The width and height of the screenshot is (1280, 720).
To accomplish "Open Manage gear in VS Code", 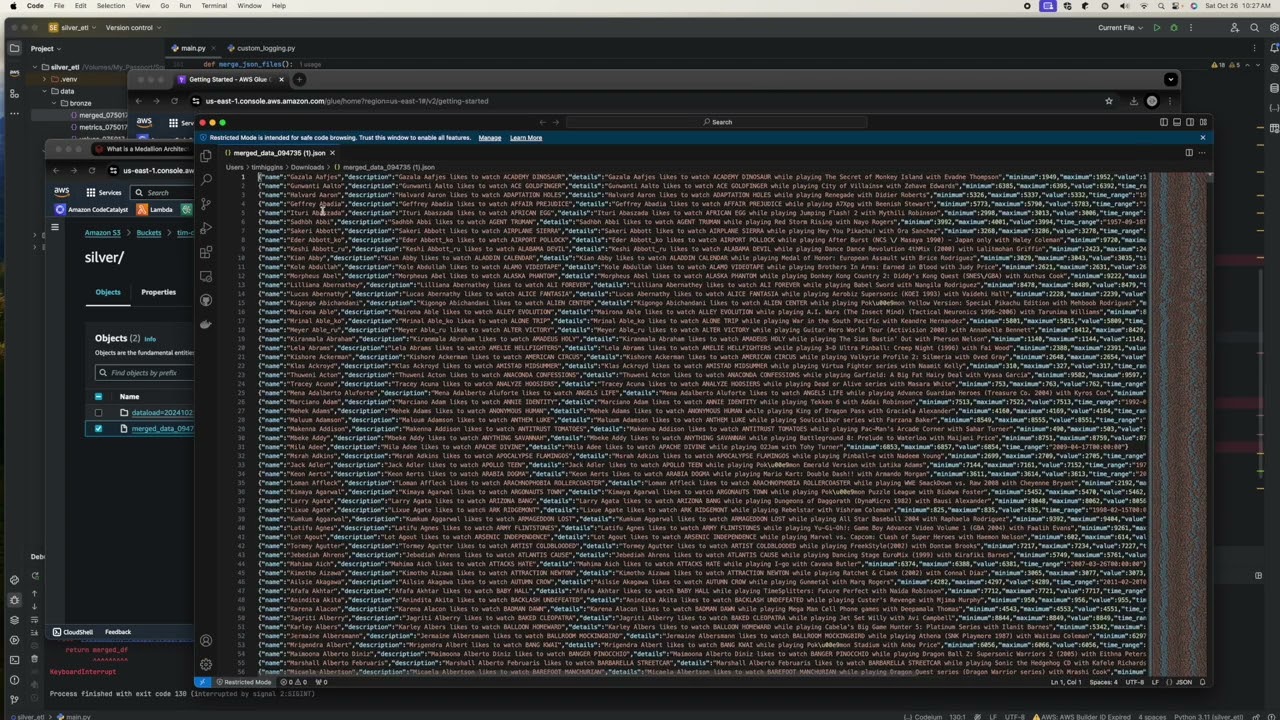I will point(206,664).
